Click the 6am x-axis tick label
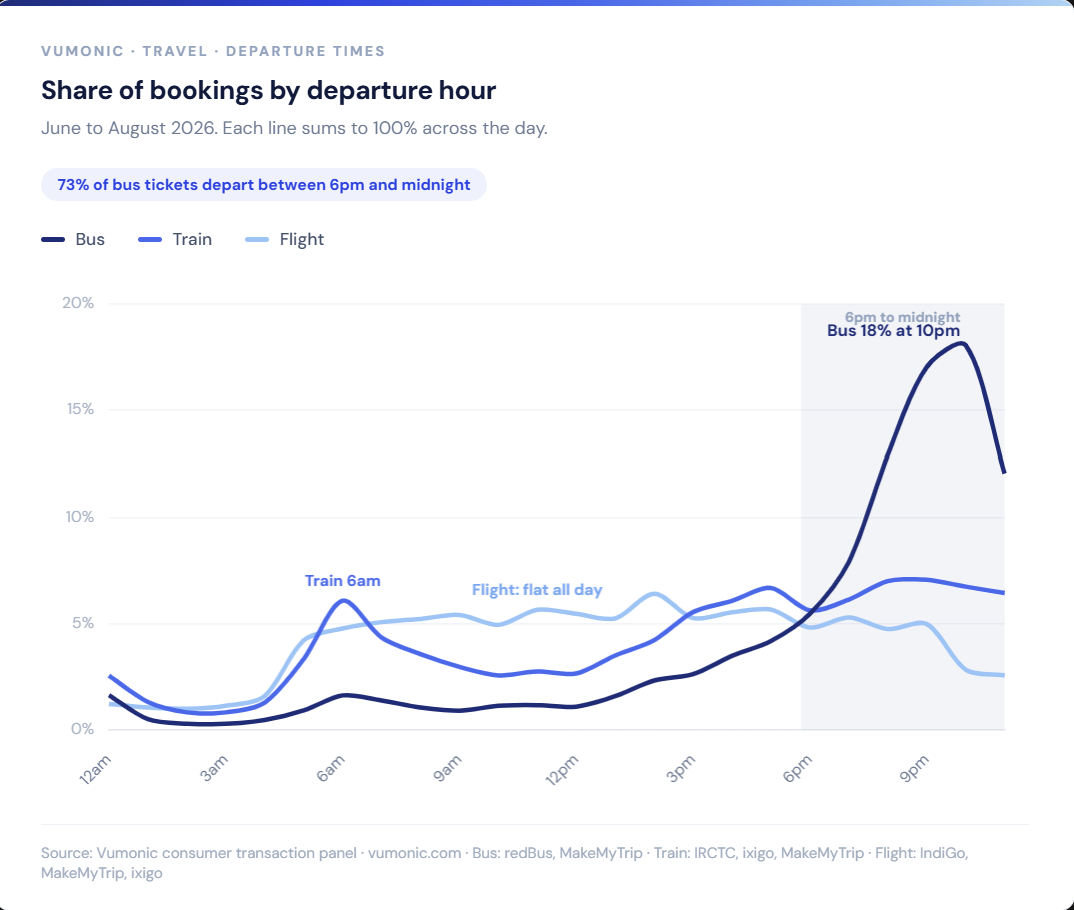Screen dimensions: 1074x910 (x=330, y=769)
